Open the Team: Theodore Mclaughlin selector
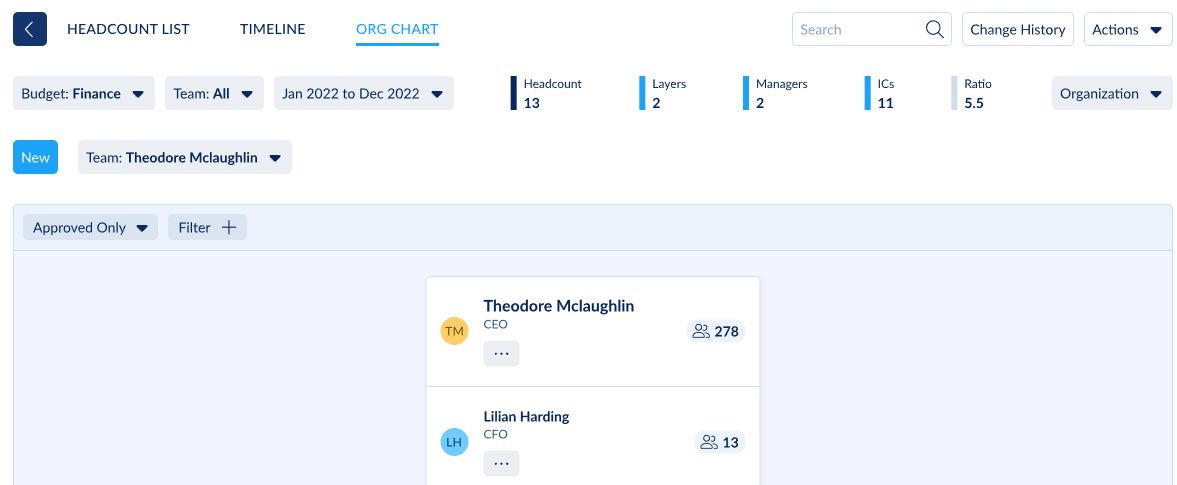 [x=184, y=158]
